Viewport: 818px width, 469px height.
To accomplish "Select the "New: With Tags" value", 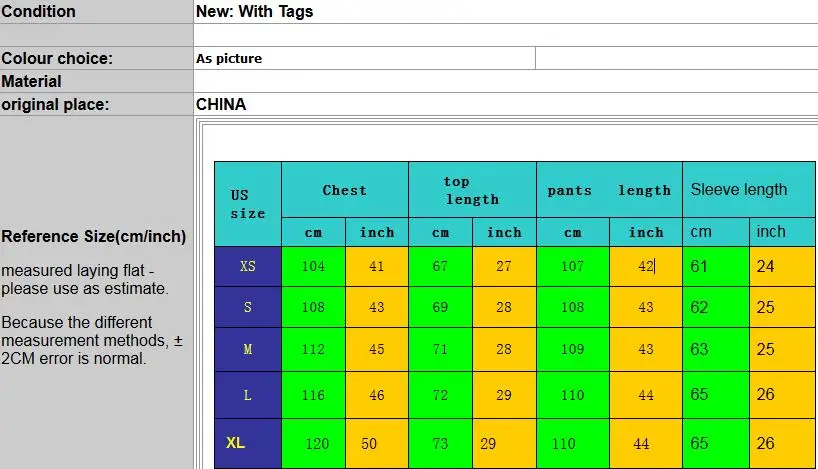I will 254,11.
